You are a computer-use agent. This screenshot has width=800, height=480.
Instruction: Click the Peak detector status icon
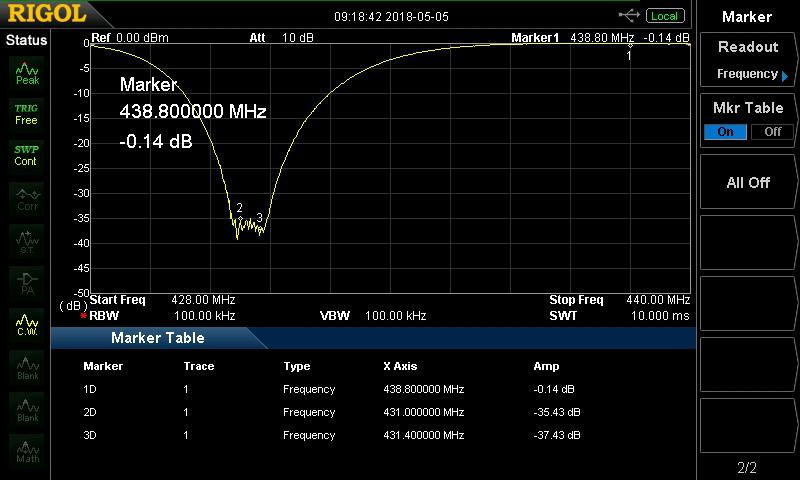coord(27,72)
